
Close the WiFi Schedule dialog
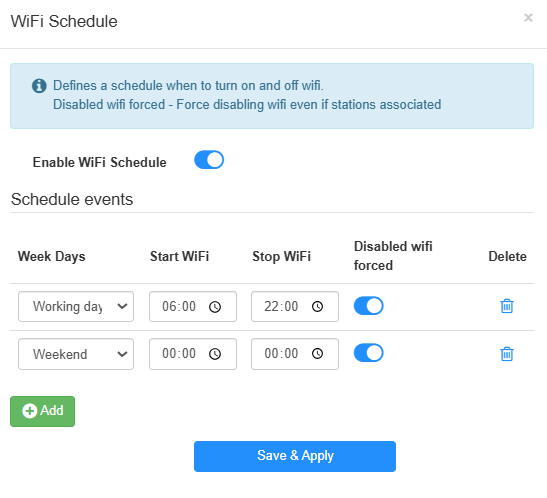528,17
